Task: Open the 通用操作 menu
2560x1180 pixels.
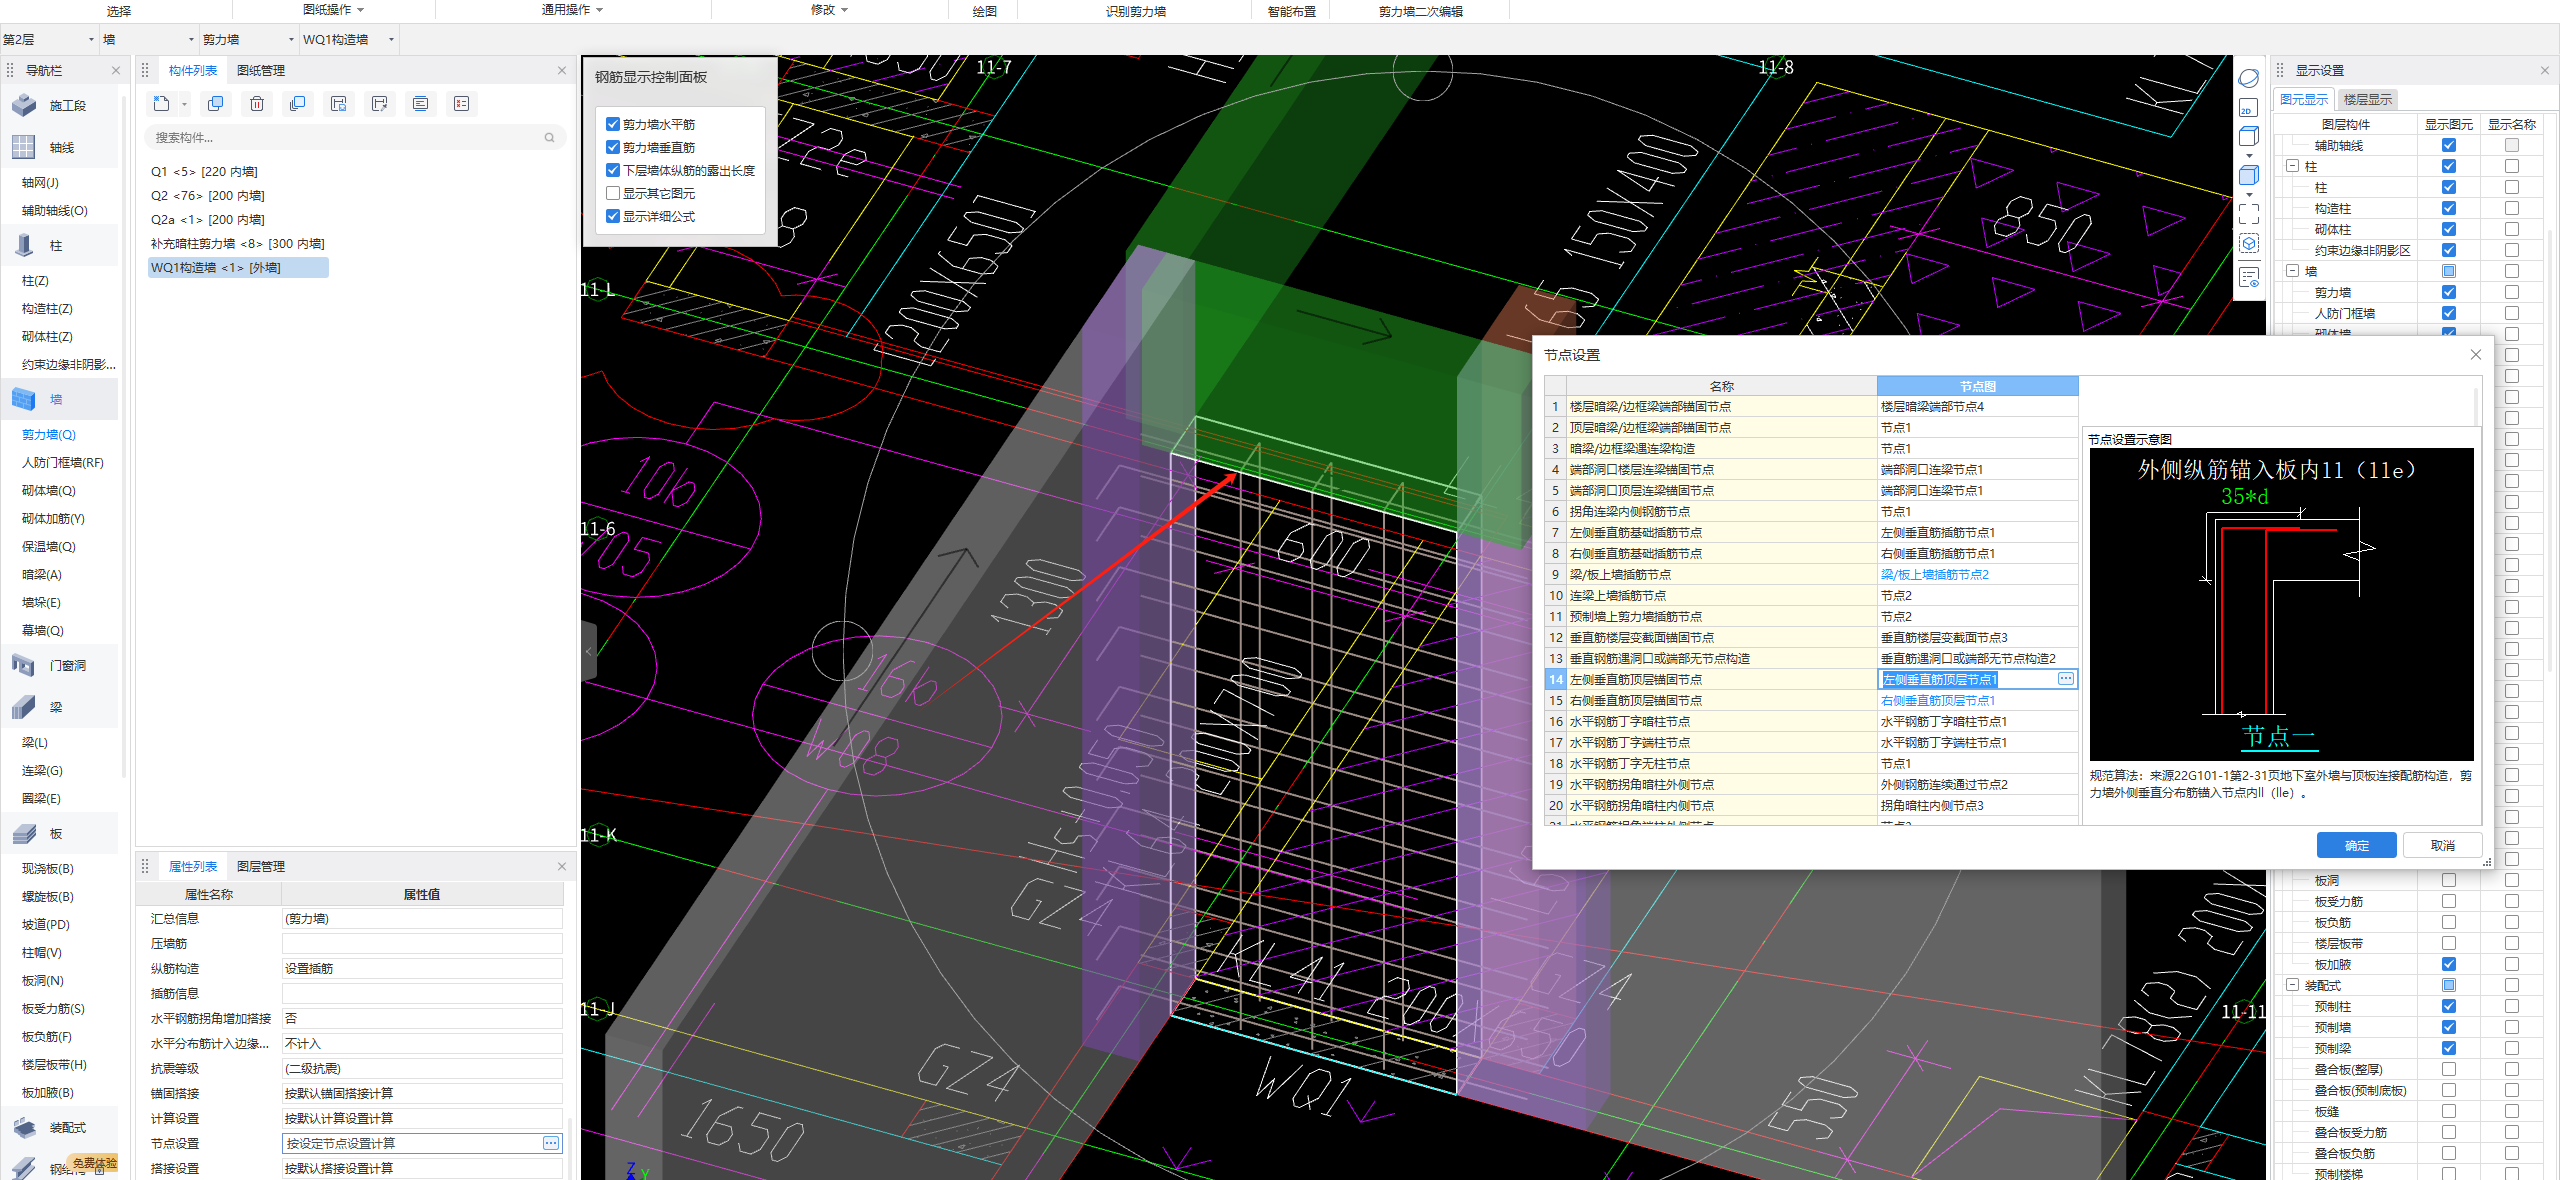Action: click(573, 10)
